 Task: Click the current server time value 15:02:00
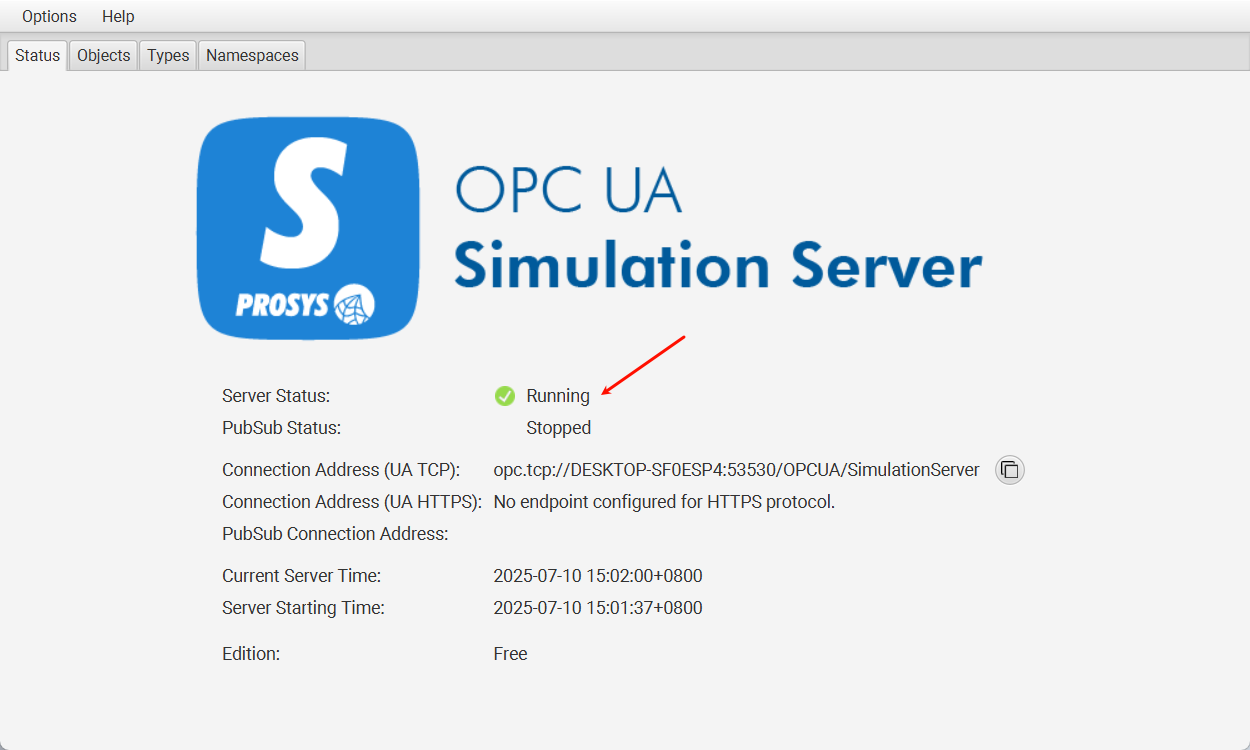pyautogui.click(x=598, y=576)
